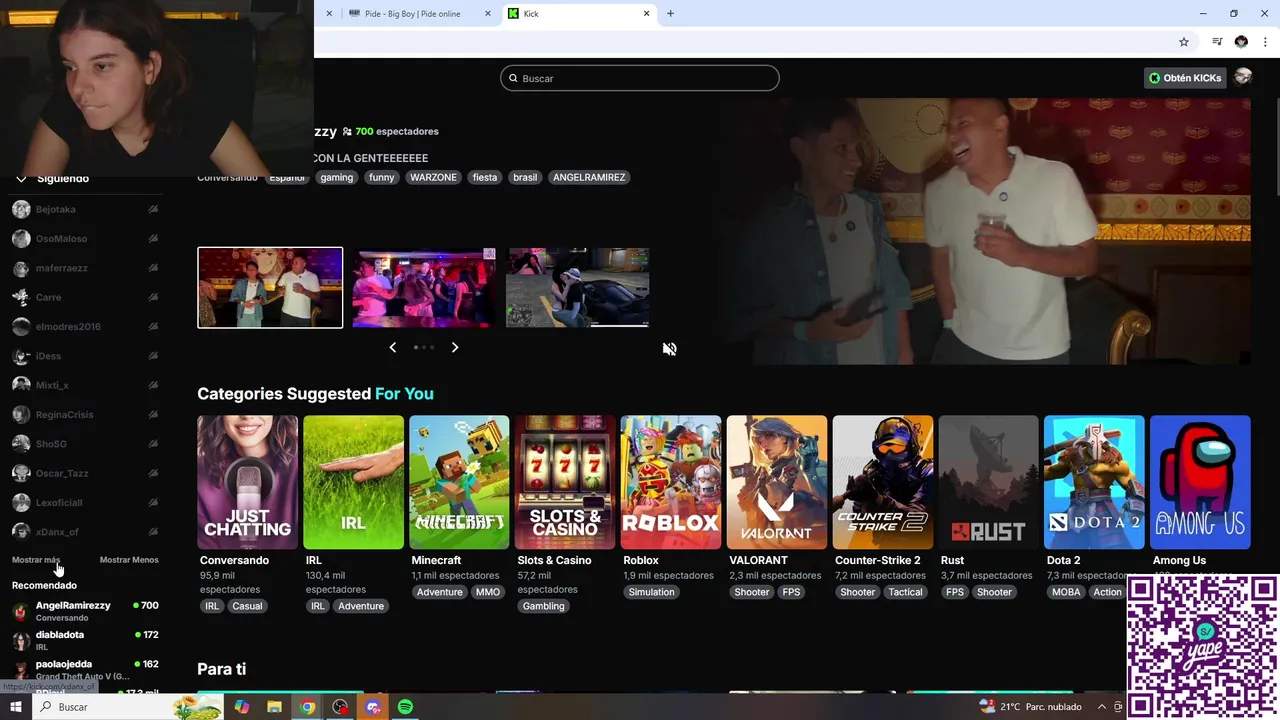Go to next featured stream arrow
The width and height of the screenshot is (1280, 720).
pyautogui.click(x=454, y=347)
